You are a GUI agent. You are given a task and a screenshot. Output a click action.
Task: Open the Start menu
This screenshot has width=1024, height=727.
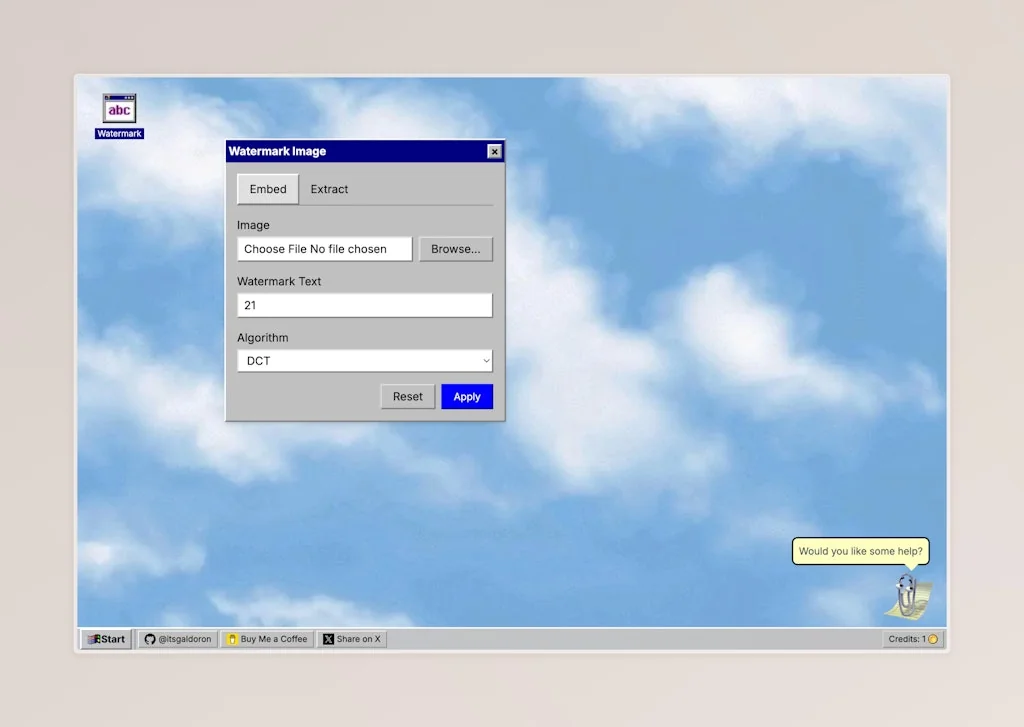(104, 638)
